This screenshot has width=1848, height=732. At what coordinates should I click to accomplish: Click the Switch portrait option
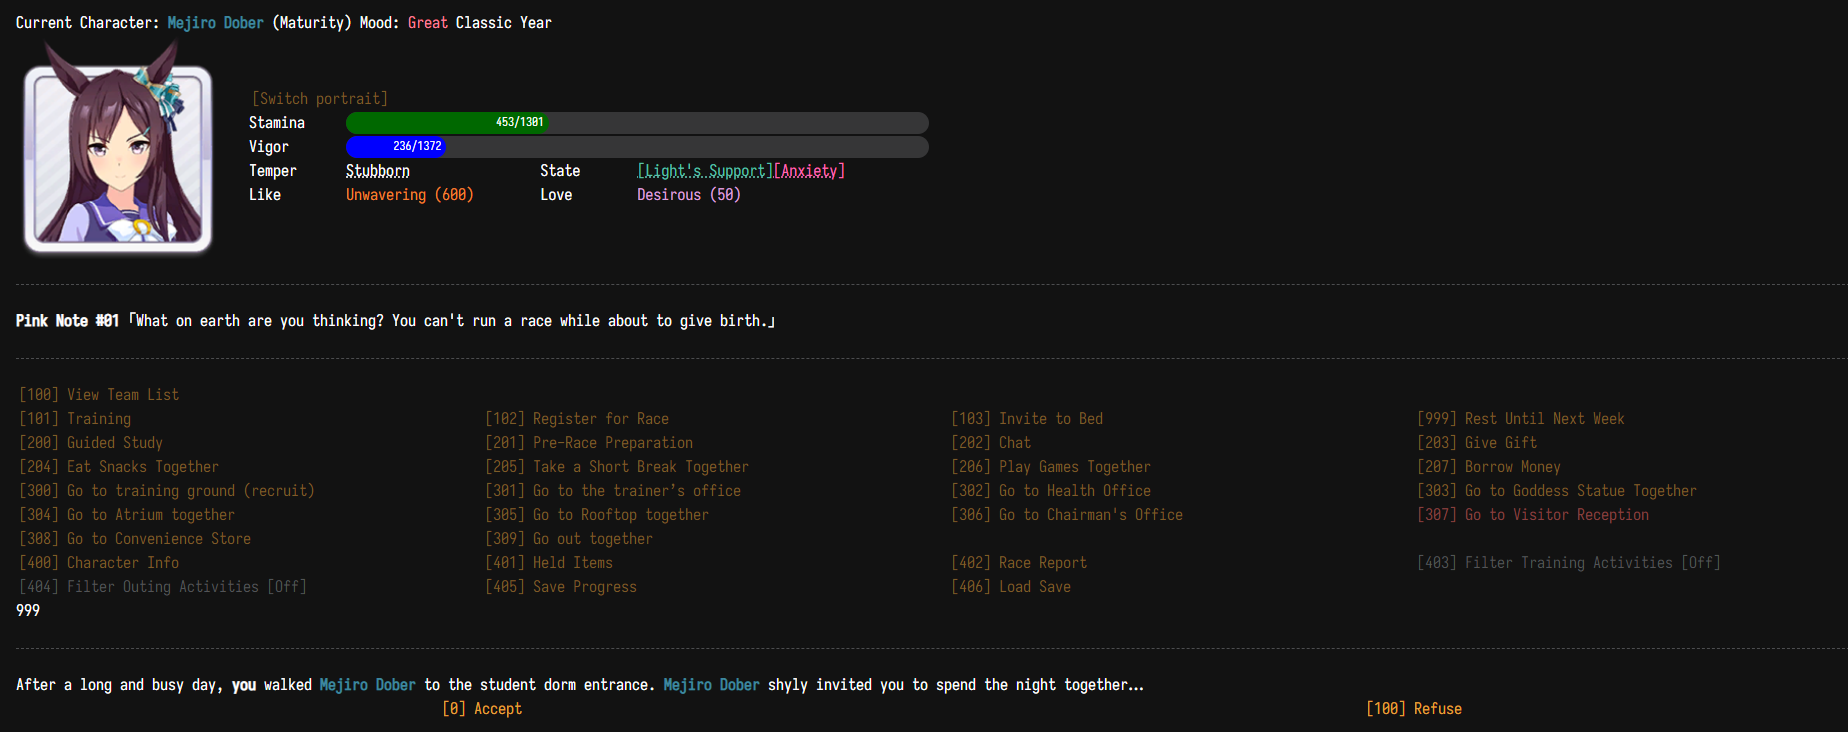coord(320,99)
